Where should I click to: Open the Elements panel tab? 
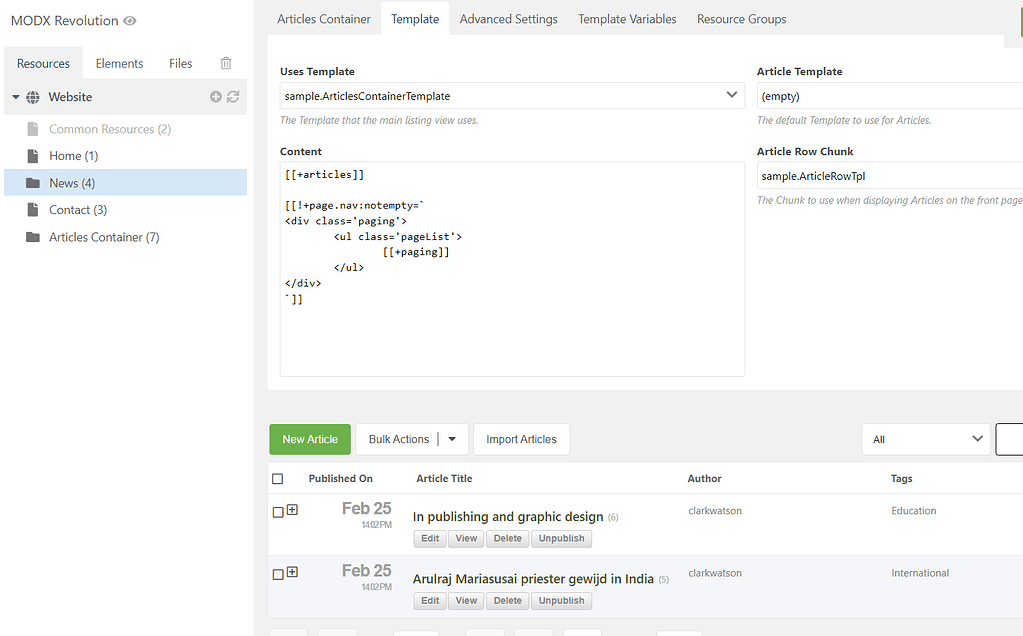coord(119,62)
